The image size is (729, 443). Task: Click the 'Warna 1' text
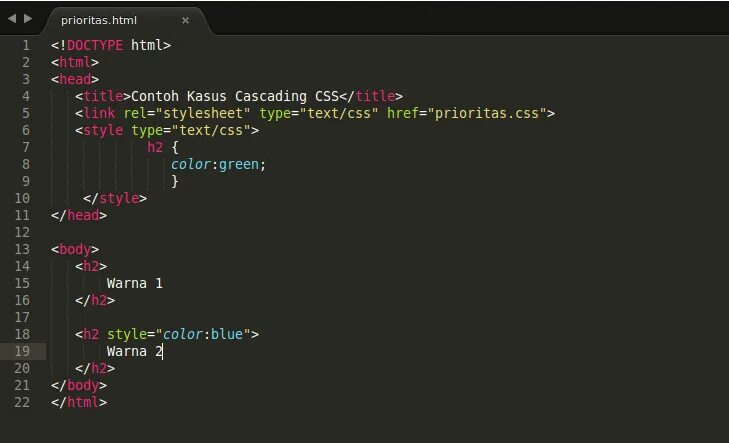[135, 284]
